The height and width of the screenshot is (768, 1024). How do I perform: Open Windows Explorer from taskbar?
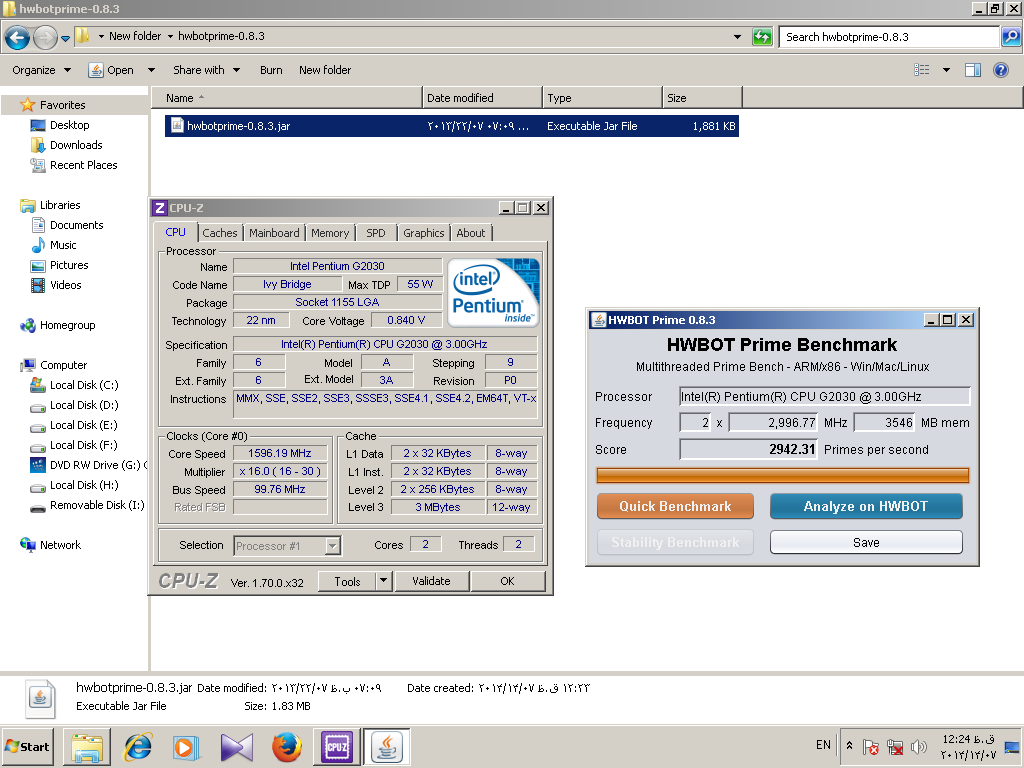87,747
